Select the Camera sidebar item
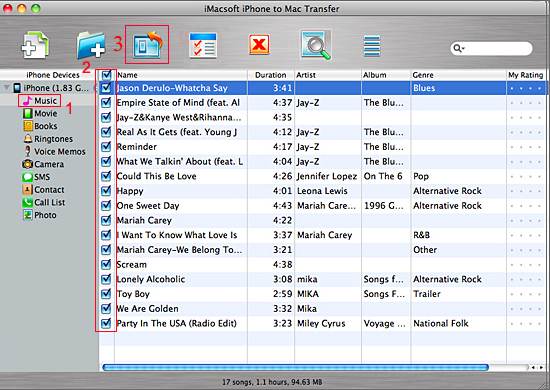 pos(43,164)
